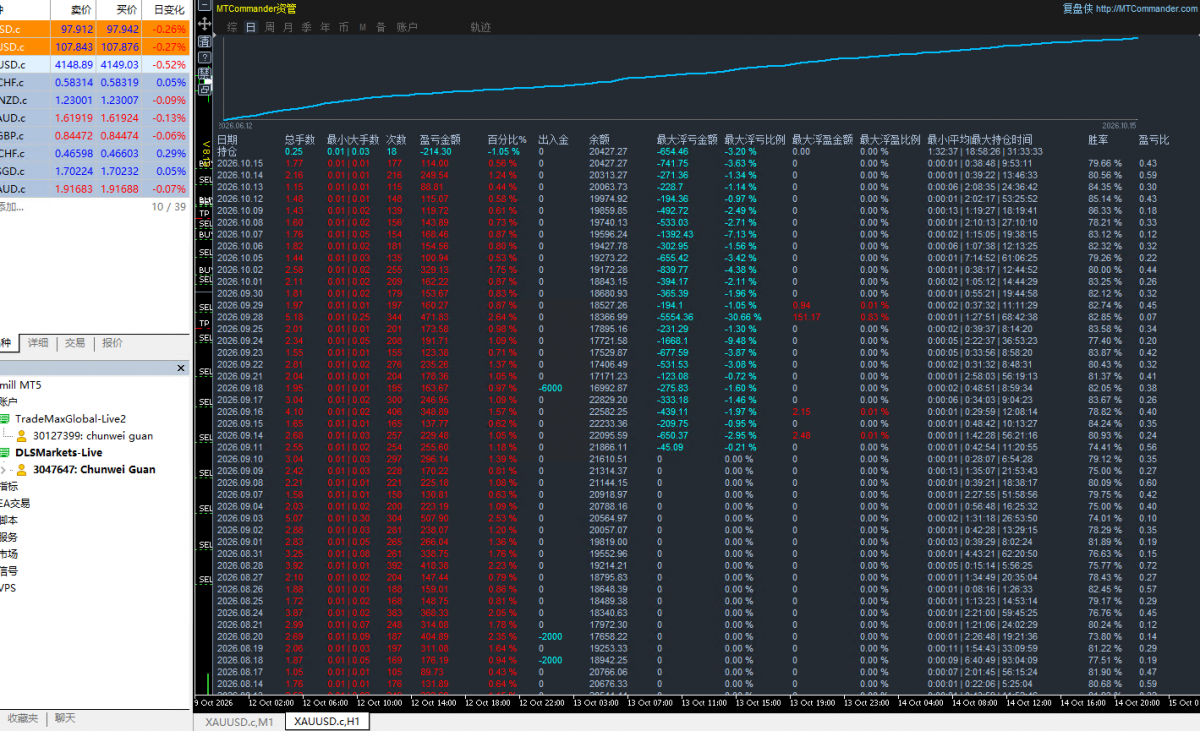Click the 禁 disable icon in the side toolbar
Image resolution: width=1200 pixels, height=731 pixels.
204,73
